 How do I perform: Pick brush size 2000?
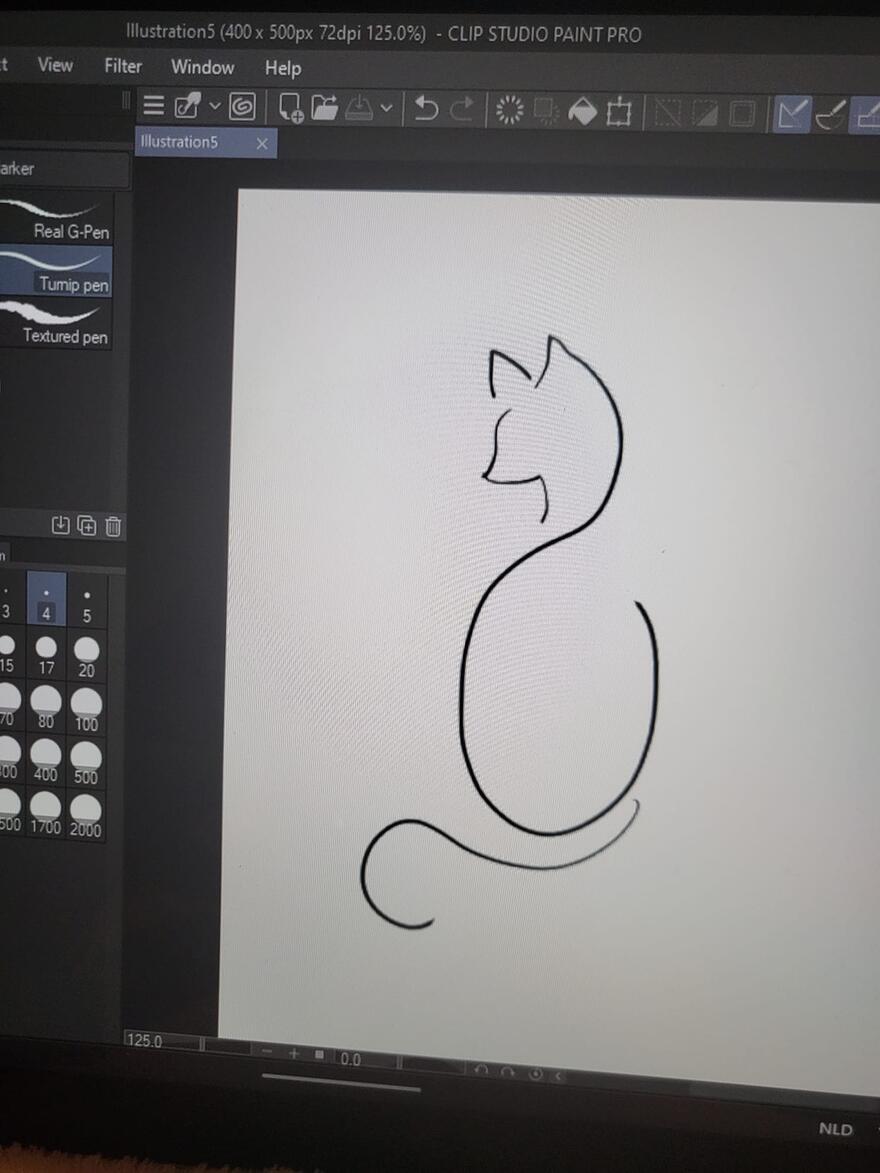pos(85,815)
